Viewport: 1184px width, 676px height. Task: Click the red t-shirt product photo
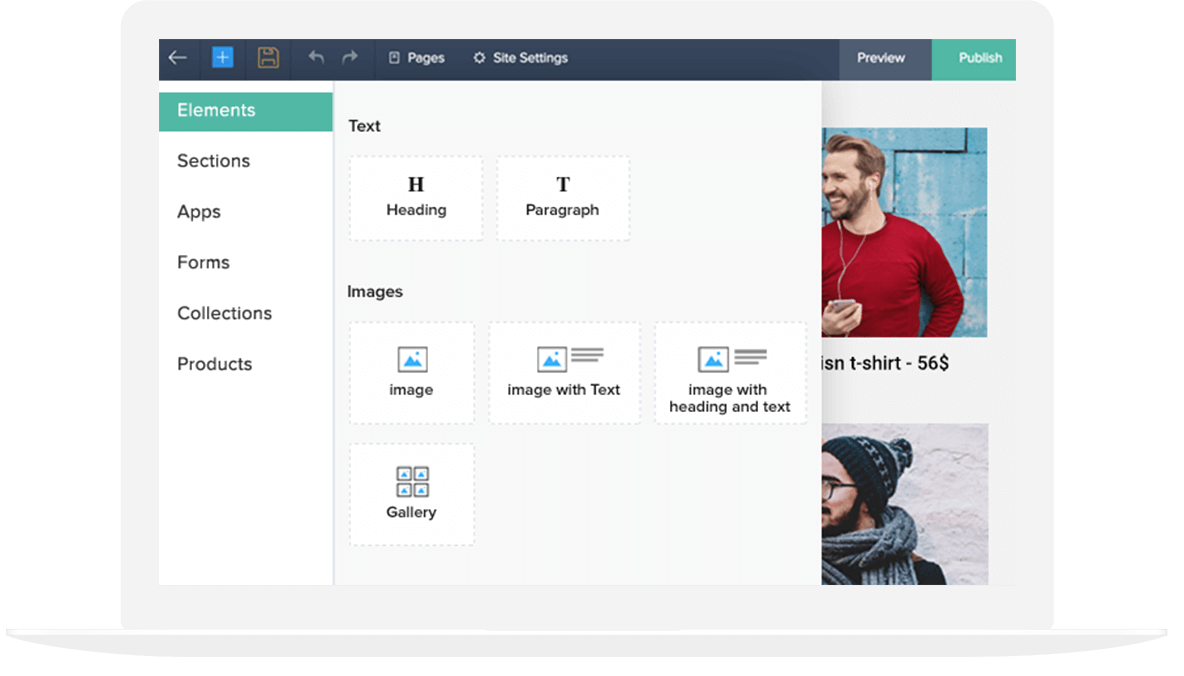(903, 232)
